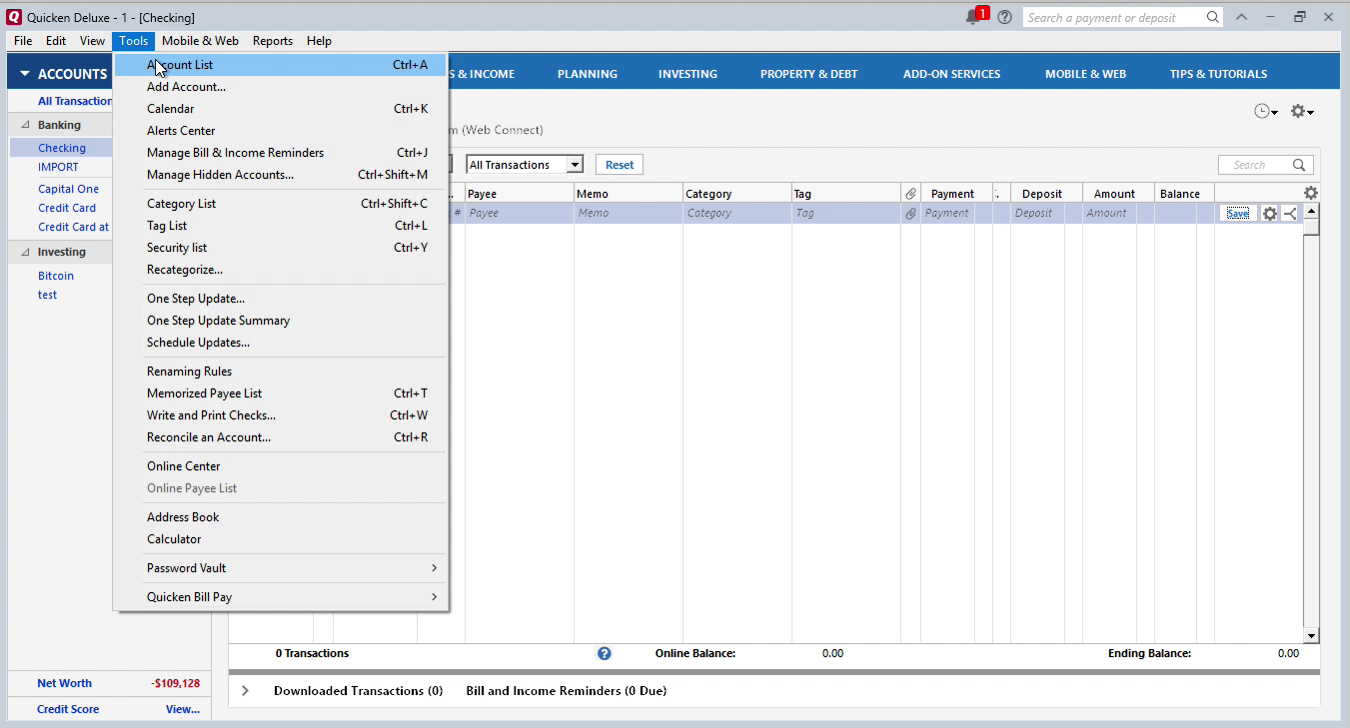Switch to the Investing tab
This screenshot has height=728, width=1350.
[x=687, y=74]
